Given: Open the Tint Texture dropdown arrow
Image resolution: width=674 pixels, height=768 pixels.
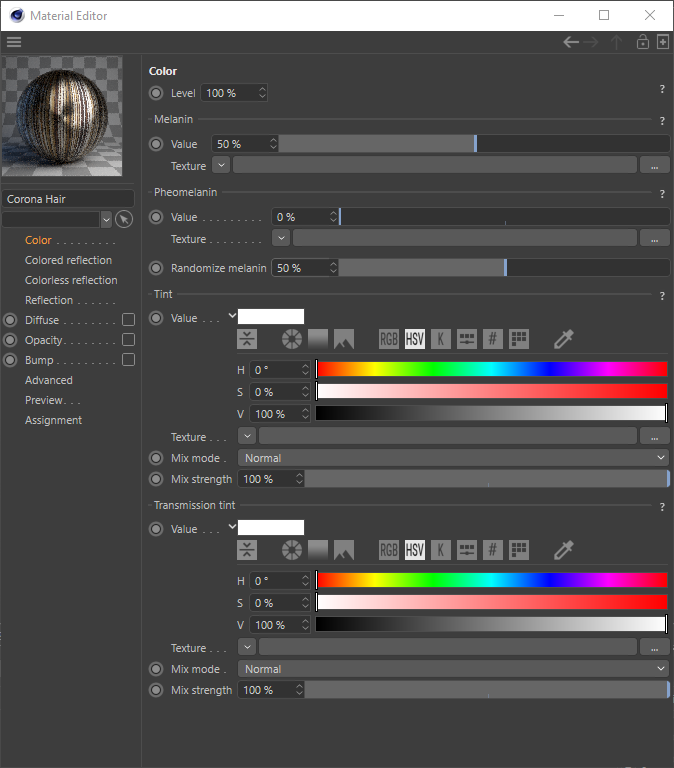Looking at the screenshot, I should coord(247,436).
